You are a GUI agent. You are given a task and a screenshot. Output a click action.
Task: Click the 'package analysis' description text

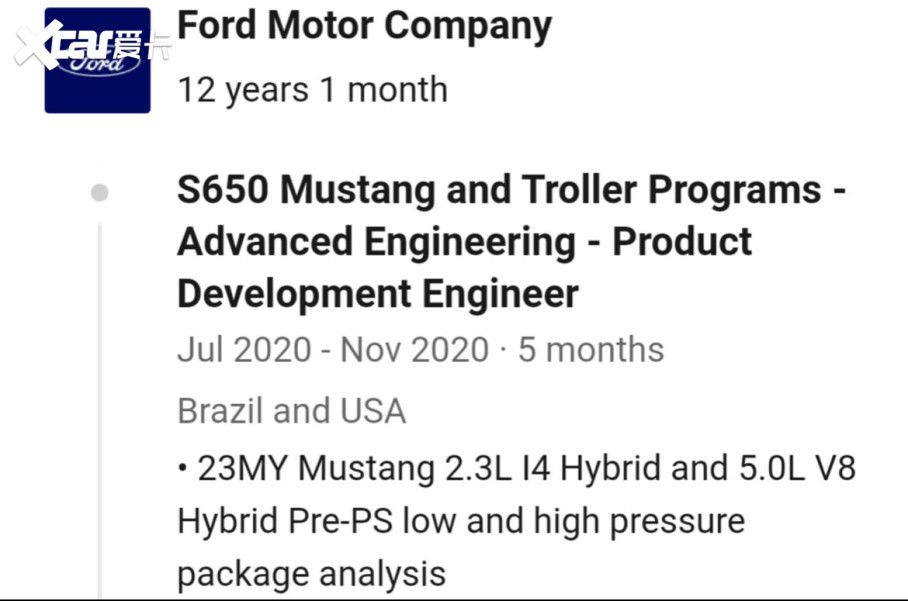[311, 574]
